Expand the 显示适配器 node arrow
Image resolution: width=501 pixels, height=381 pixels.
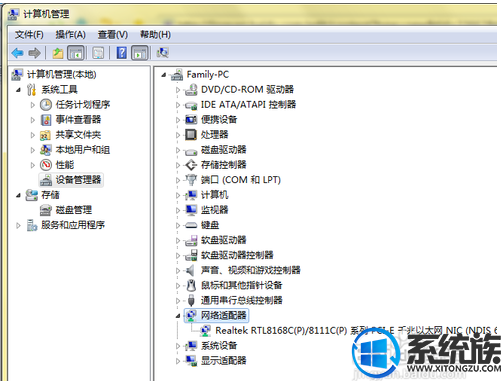pos(178,361)
